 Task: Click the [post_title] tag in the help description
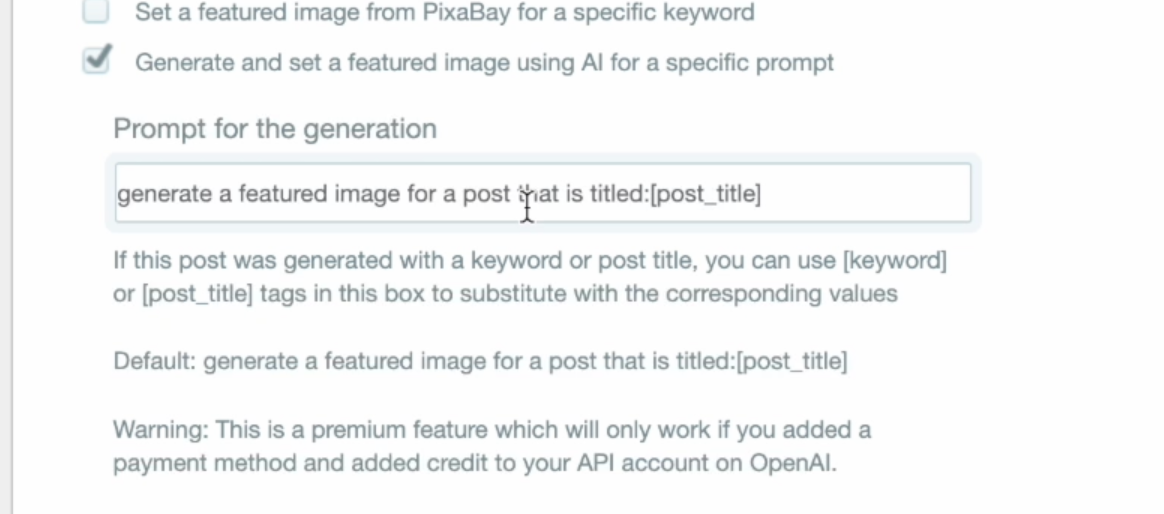198,295
